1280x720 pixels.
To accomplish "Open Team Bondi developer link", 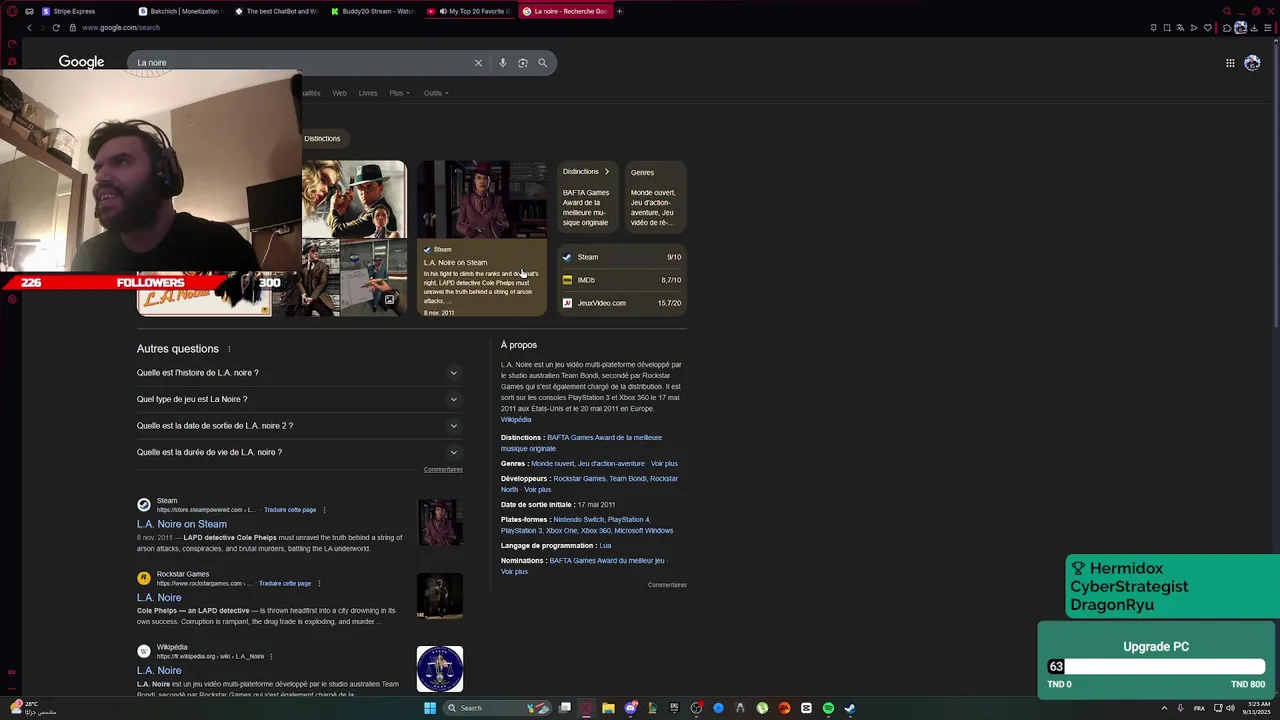I will 628,479.
